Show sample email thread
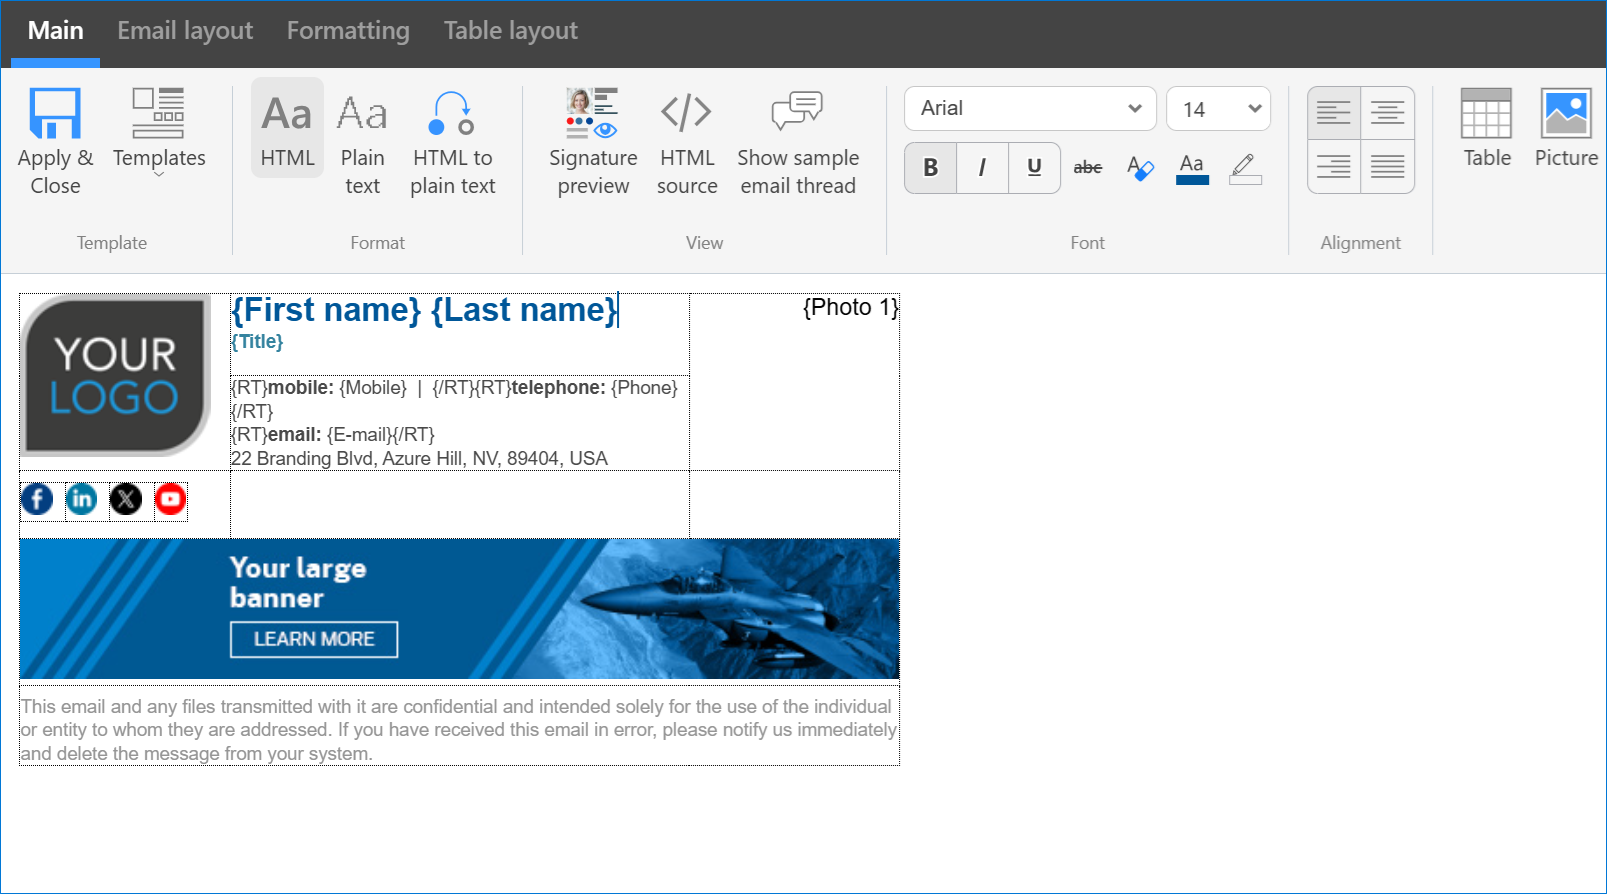The width and height of the screenshot is (1607, 894). pyautogui.click(x=797, y=141)
